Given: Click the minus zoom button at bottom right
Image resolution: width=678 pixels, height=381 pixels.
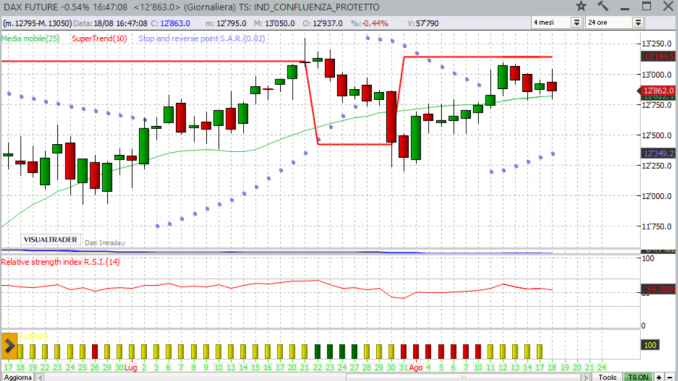Looking at the screenshot, I should click(x=669, y=377).
